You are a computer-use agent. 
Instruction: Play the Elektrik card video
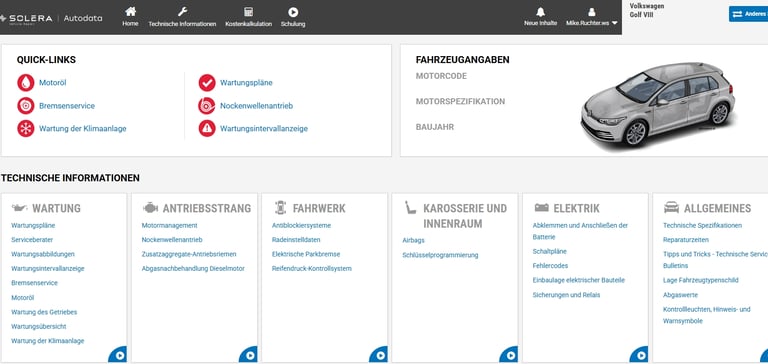[640, 355]
